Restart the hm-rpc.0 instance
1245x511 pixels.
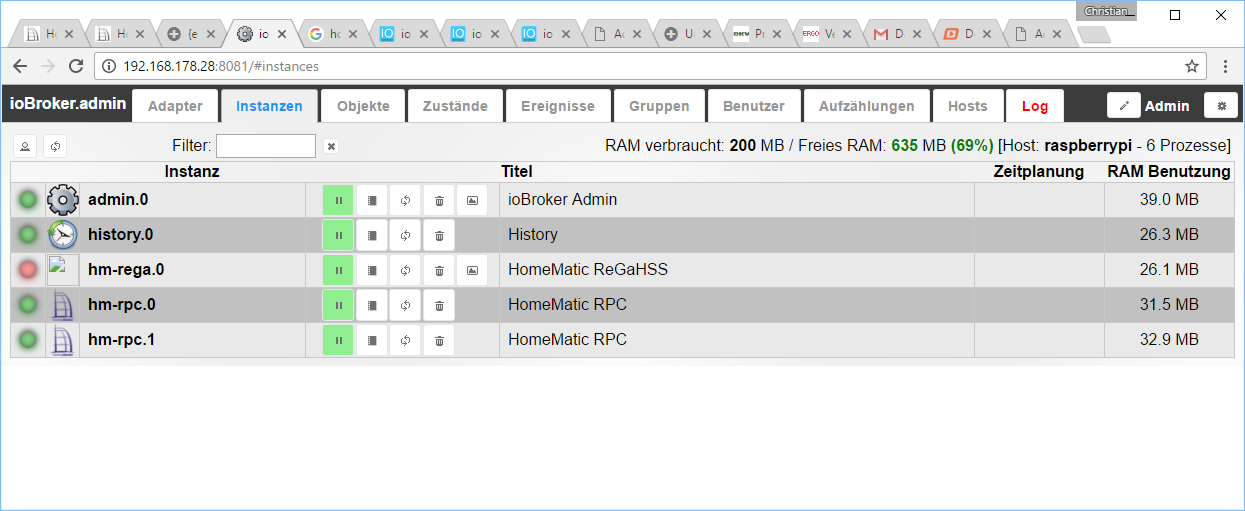pyautogui.click(x=405, y=305)
